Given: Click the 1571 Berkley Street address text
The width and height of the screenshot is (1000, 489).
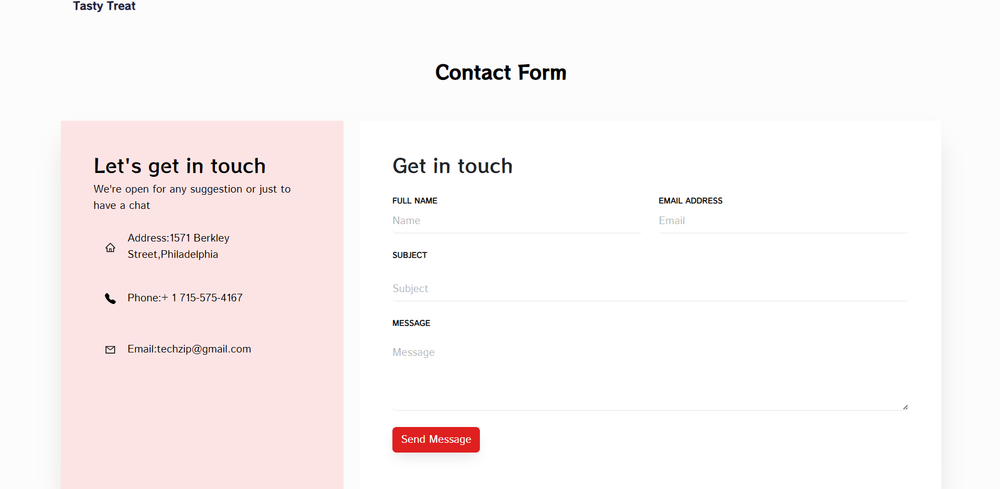Looking at the screenshot, I should [179, 246].
